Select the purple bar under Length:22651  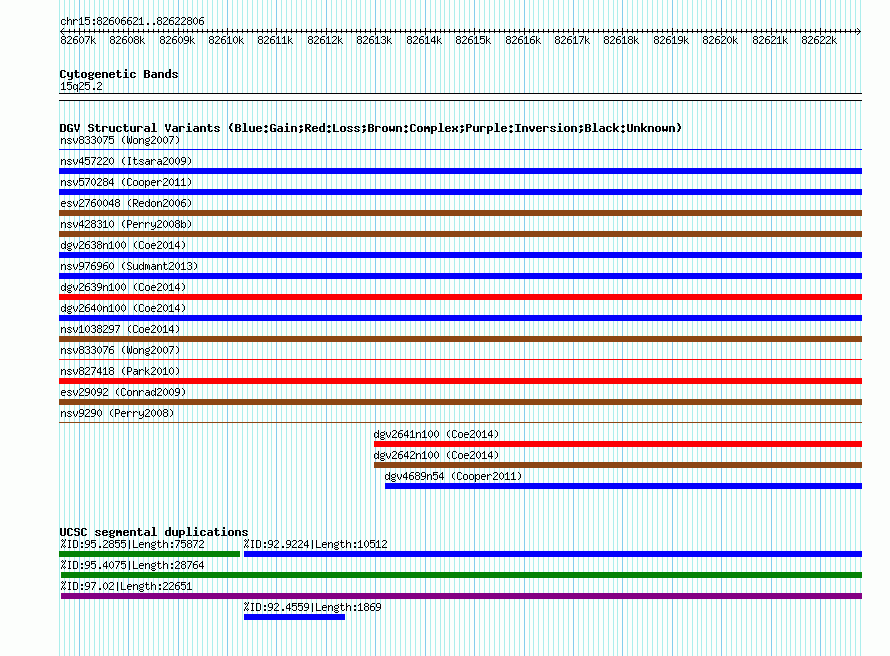[461, 596]
